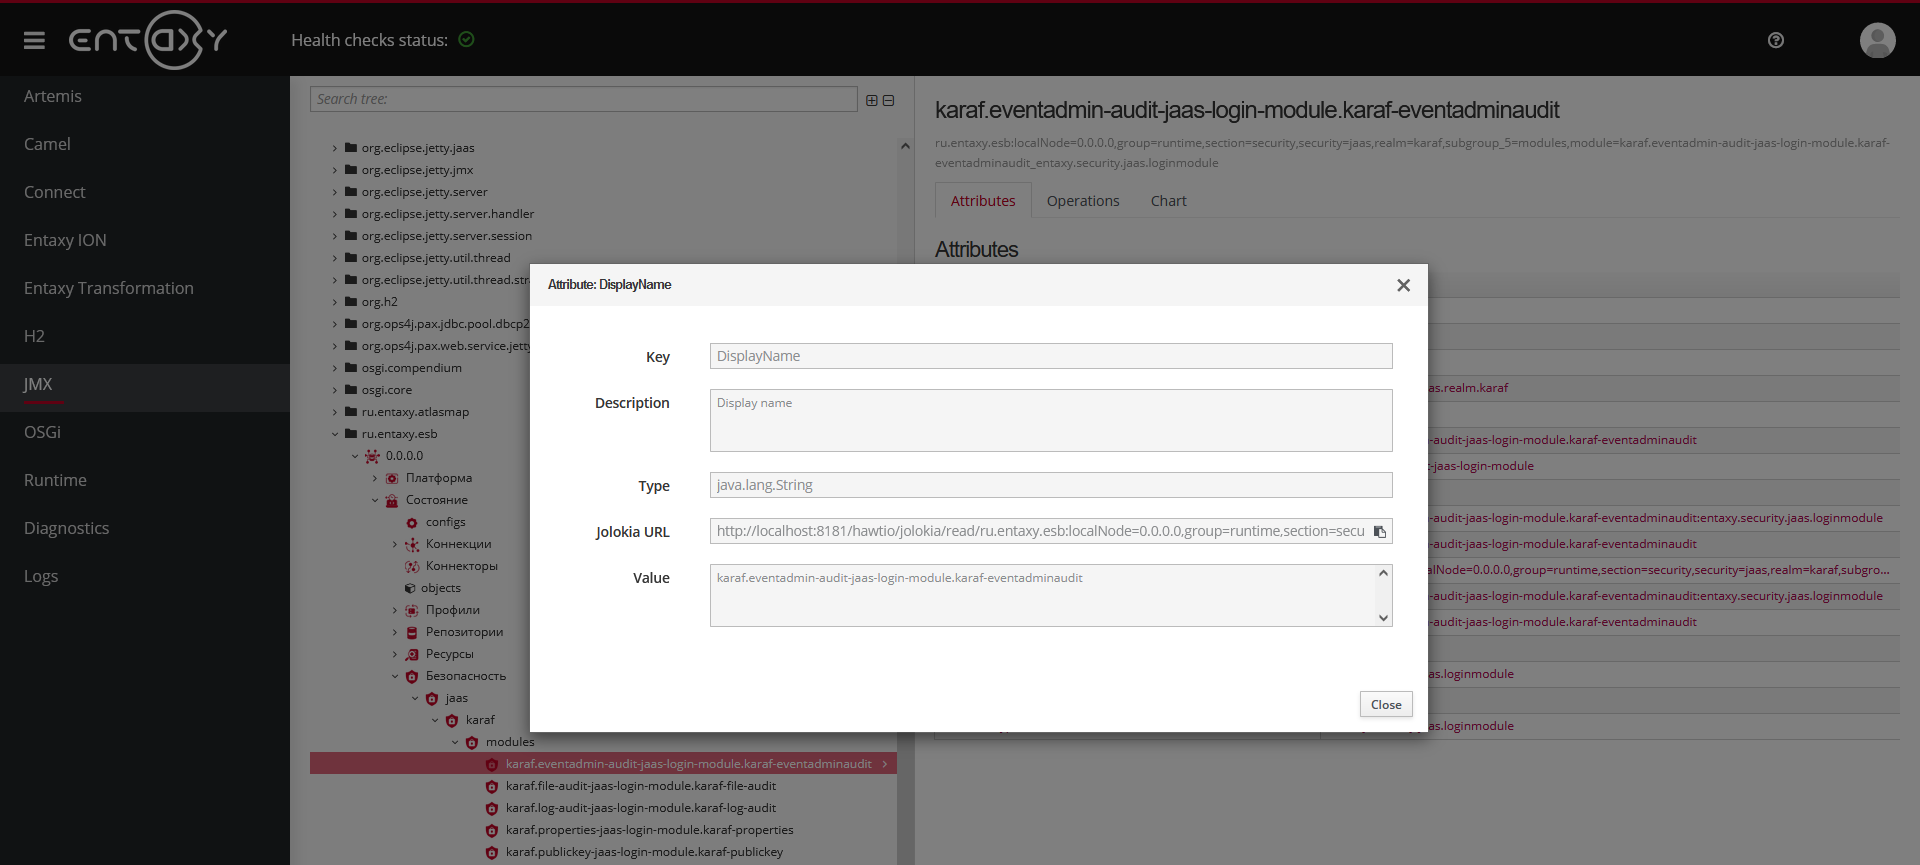Open the user profile avatar menu
This screenshot has height=865, width=1920.
1877,40
